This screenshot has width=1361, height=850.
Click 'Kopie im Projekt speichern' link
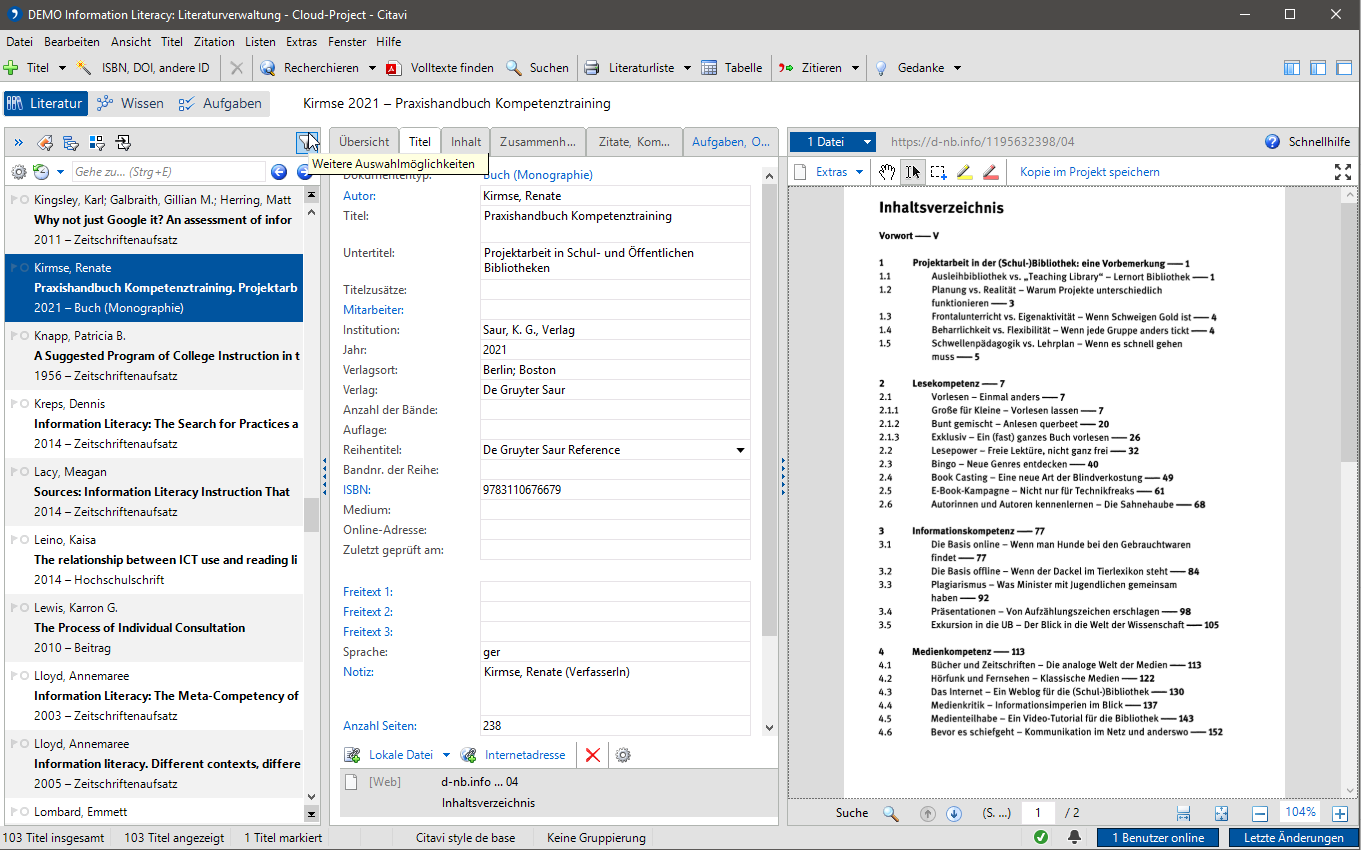point(1090,172)
